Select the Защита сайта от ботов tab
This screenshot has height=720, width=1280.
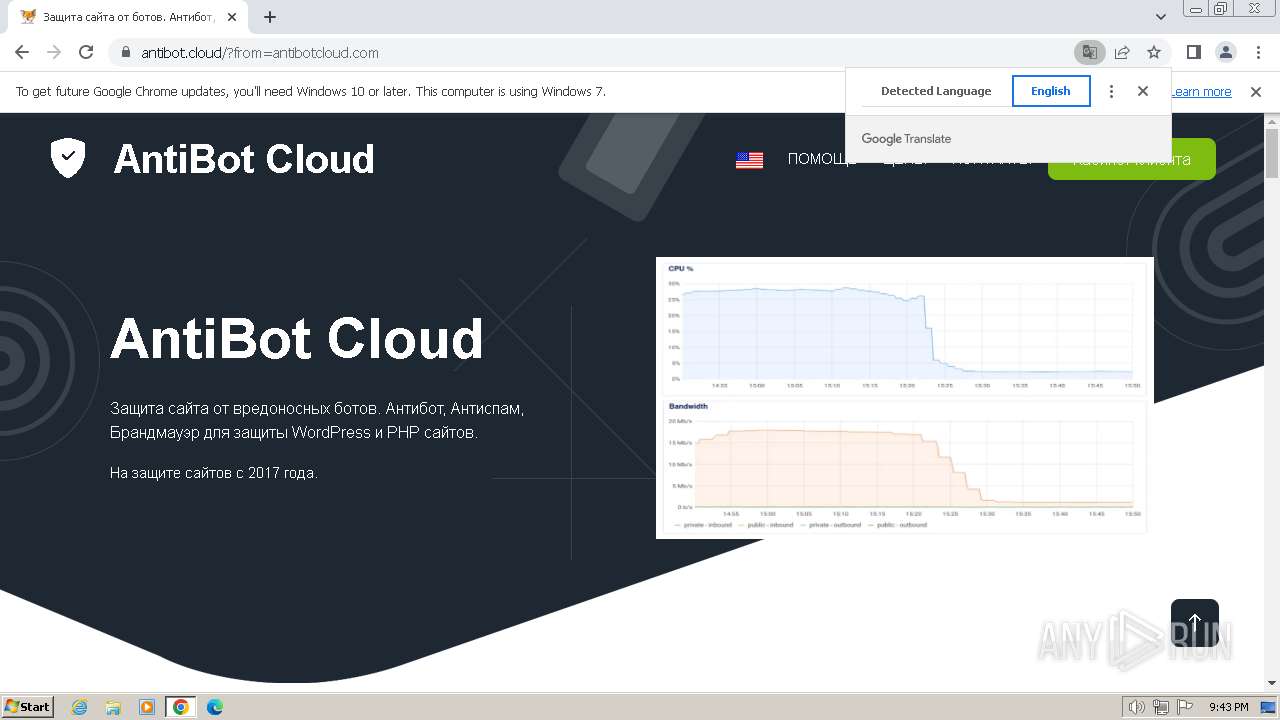(127, 17)
